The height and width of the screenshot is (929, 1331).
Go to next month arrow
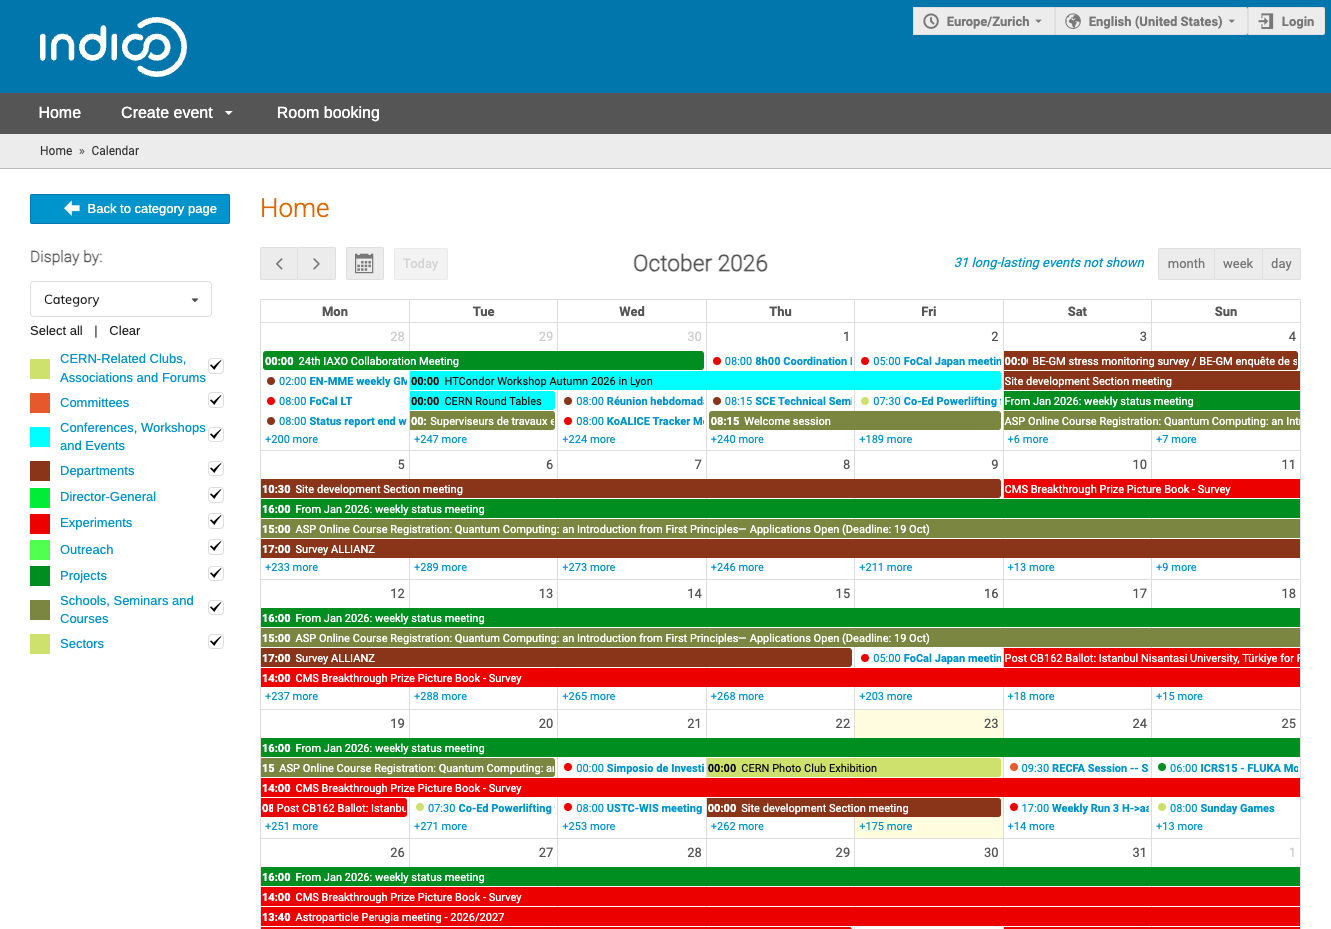(x=317, y=264)
